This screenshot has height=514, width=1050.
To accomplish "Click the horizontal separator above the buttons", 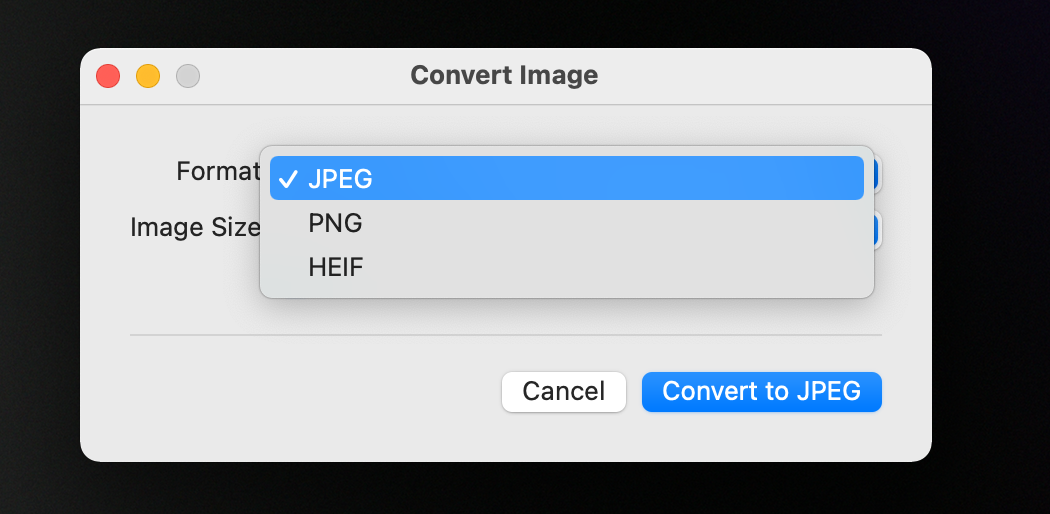I will [506, 335].
